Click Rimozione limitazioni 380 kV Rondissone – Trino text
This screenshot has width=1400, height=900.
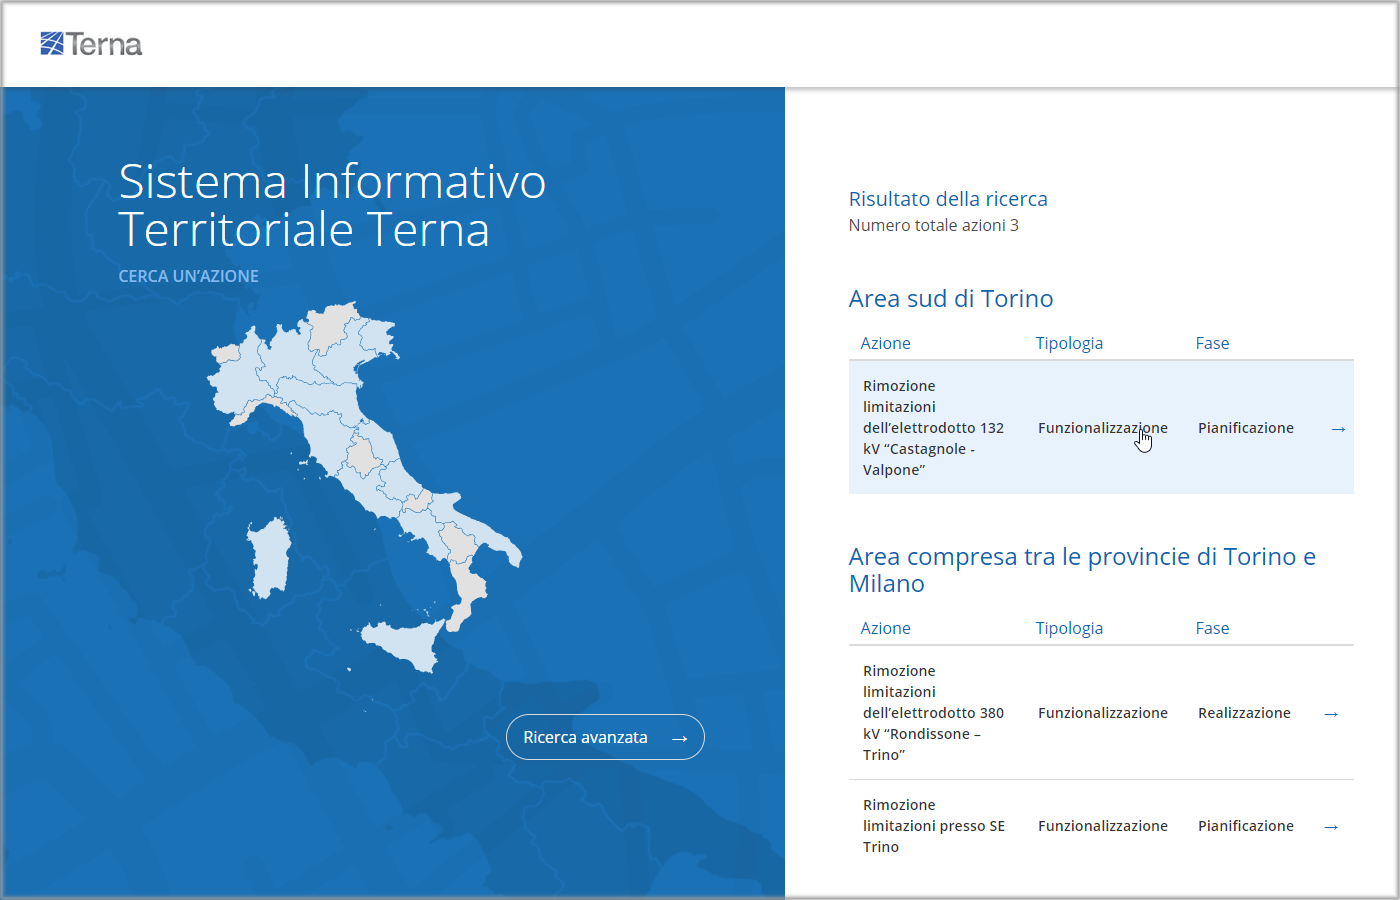pos(933,713)
